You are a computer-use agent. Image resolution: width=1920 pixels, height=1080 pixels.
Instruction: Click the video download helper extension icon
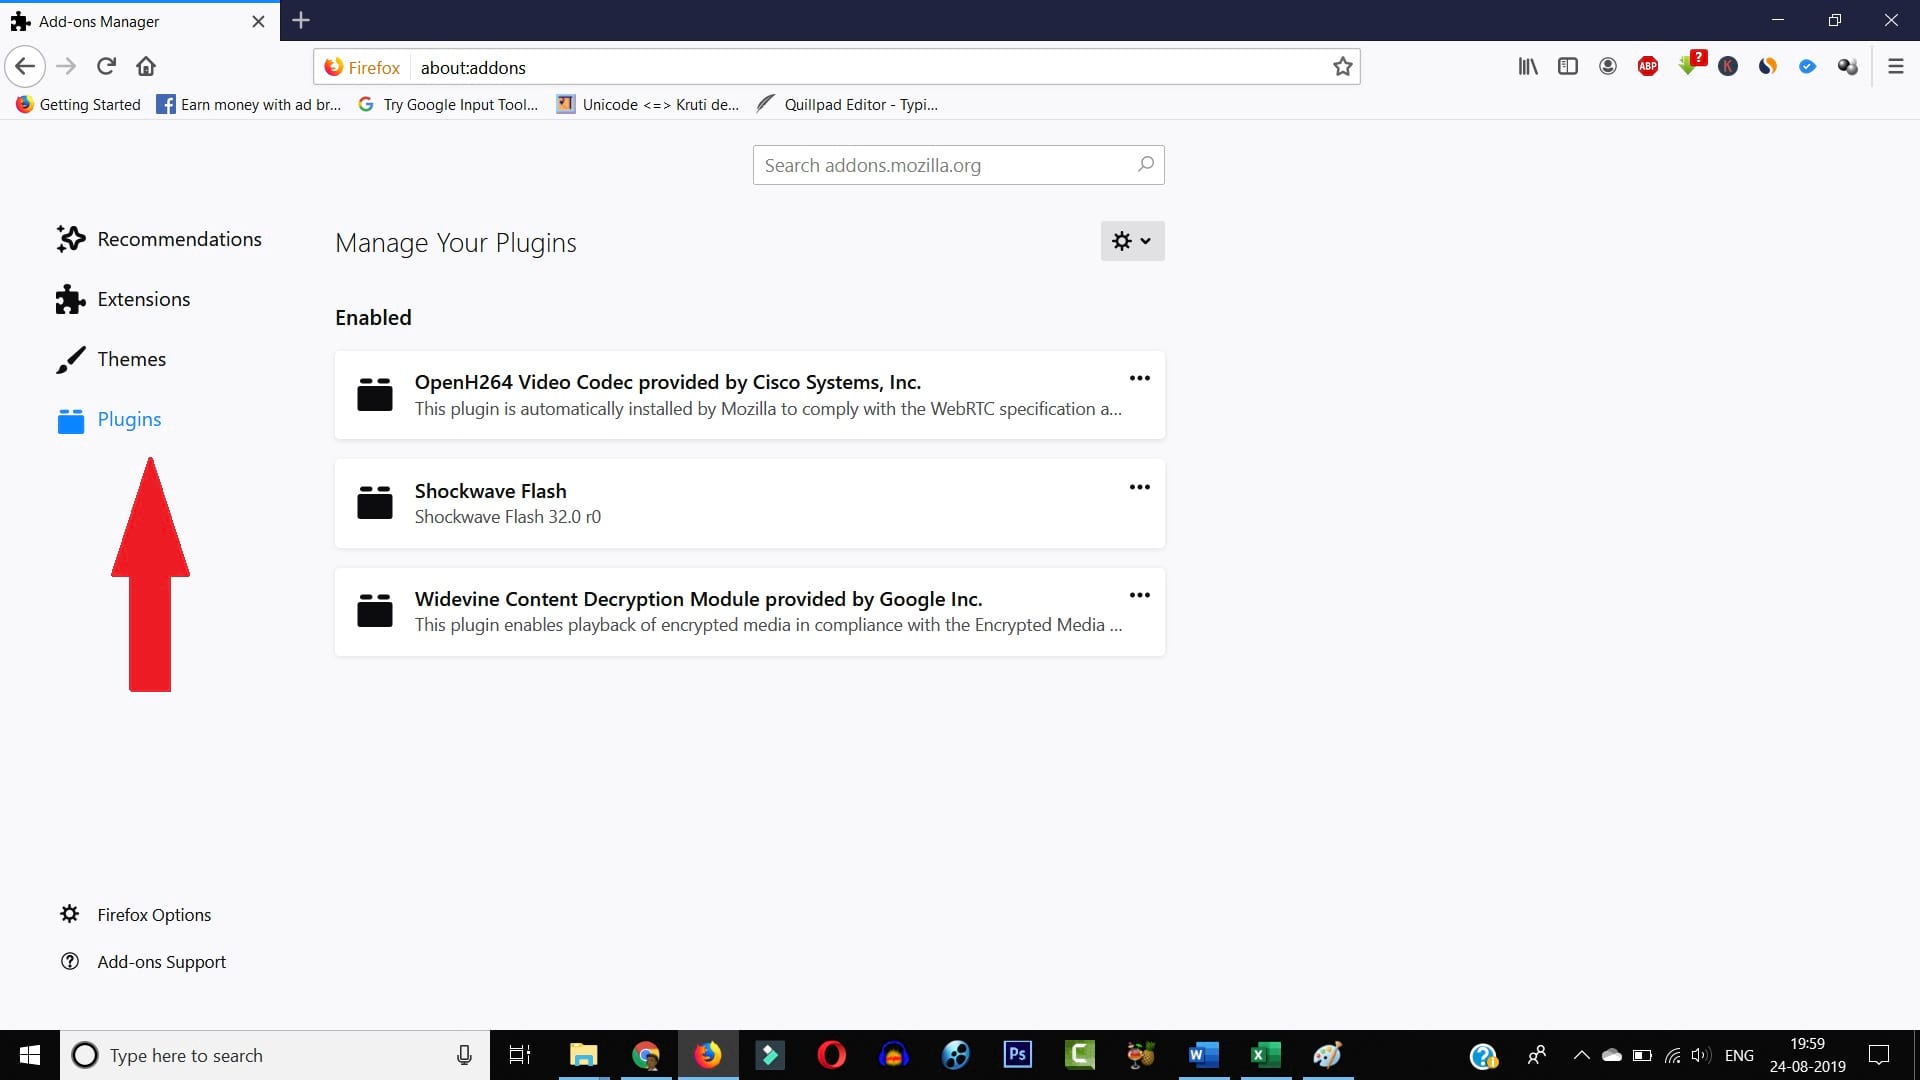point(1691,66)
